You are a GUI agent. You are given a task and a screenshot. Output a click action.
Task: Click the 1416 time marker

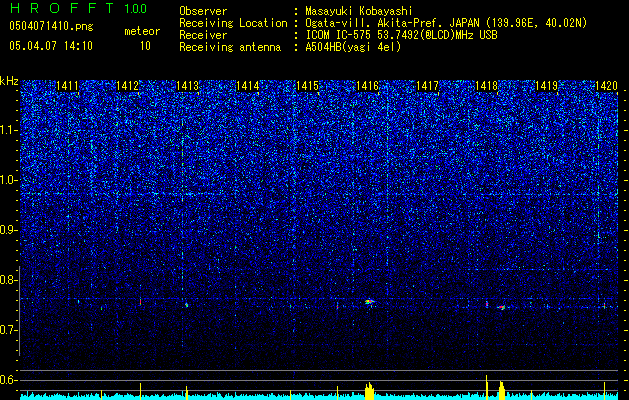click(x=367, y=86)
